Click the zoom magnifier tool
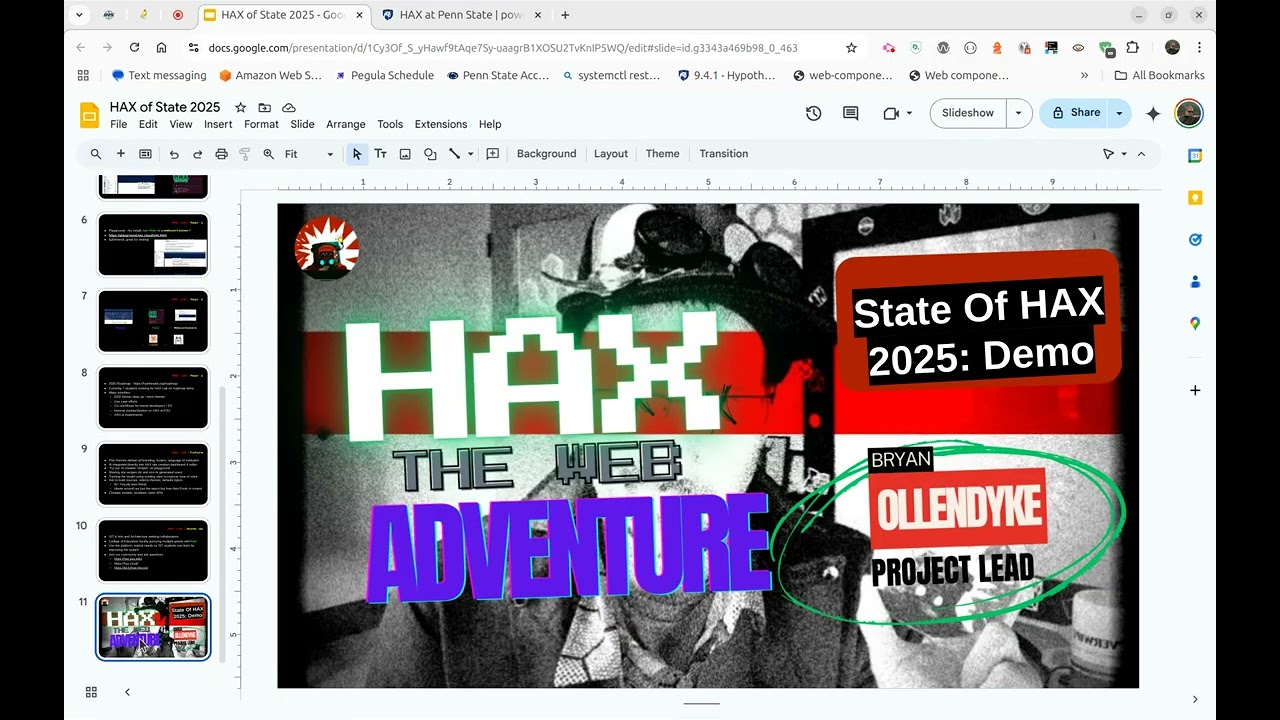 coord(269,154)
